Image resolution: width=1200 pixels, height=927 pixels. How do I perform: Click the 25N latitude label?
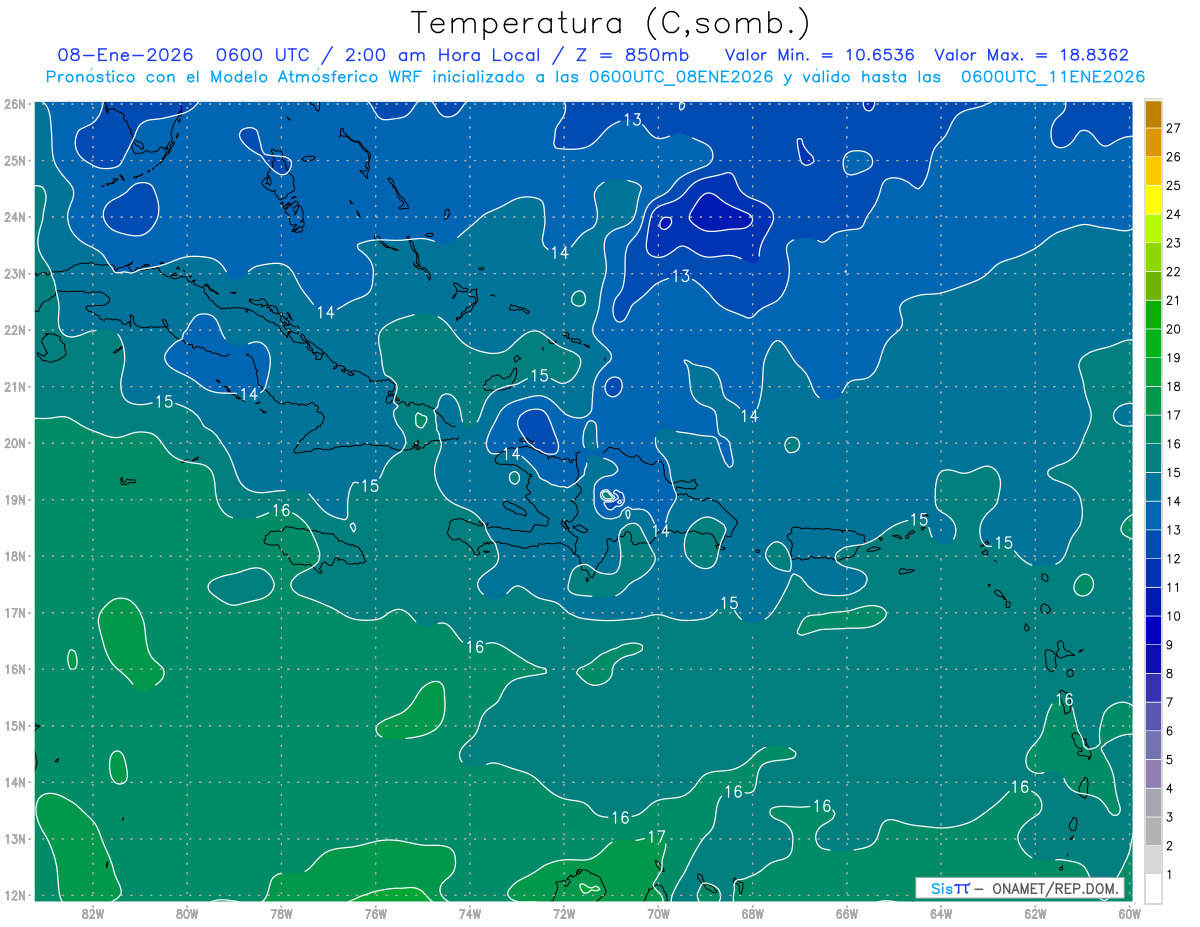pyautogui.click(x=14, y=160)
